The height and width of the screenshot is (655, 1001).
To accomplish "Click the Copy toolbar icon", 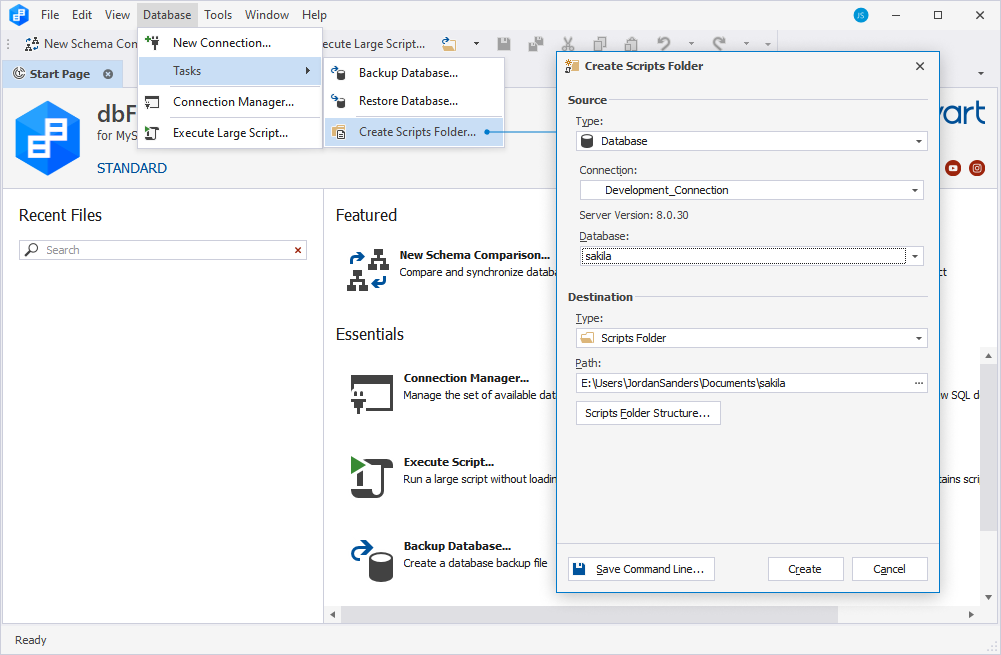I will coord(599,44).
